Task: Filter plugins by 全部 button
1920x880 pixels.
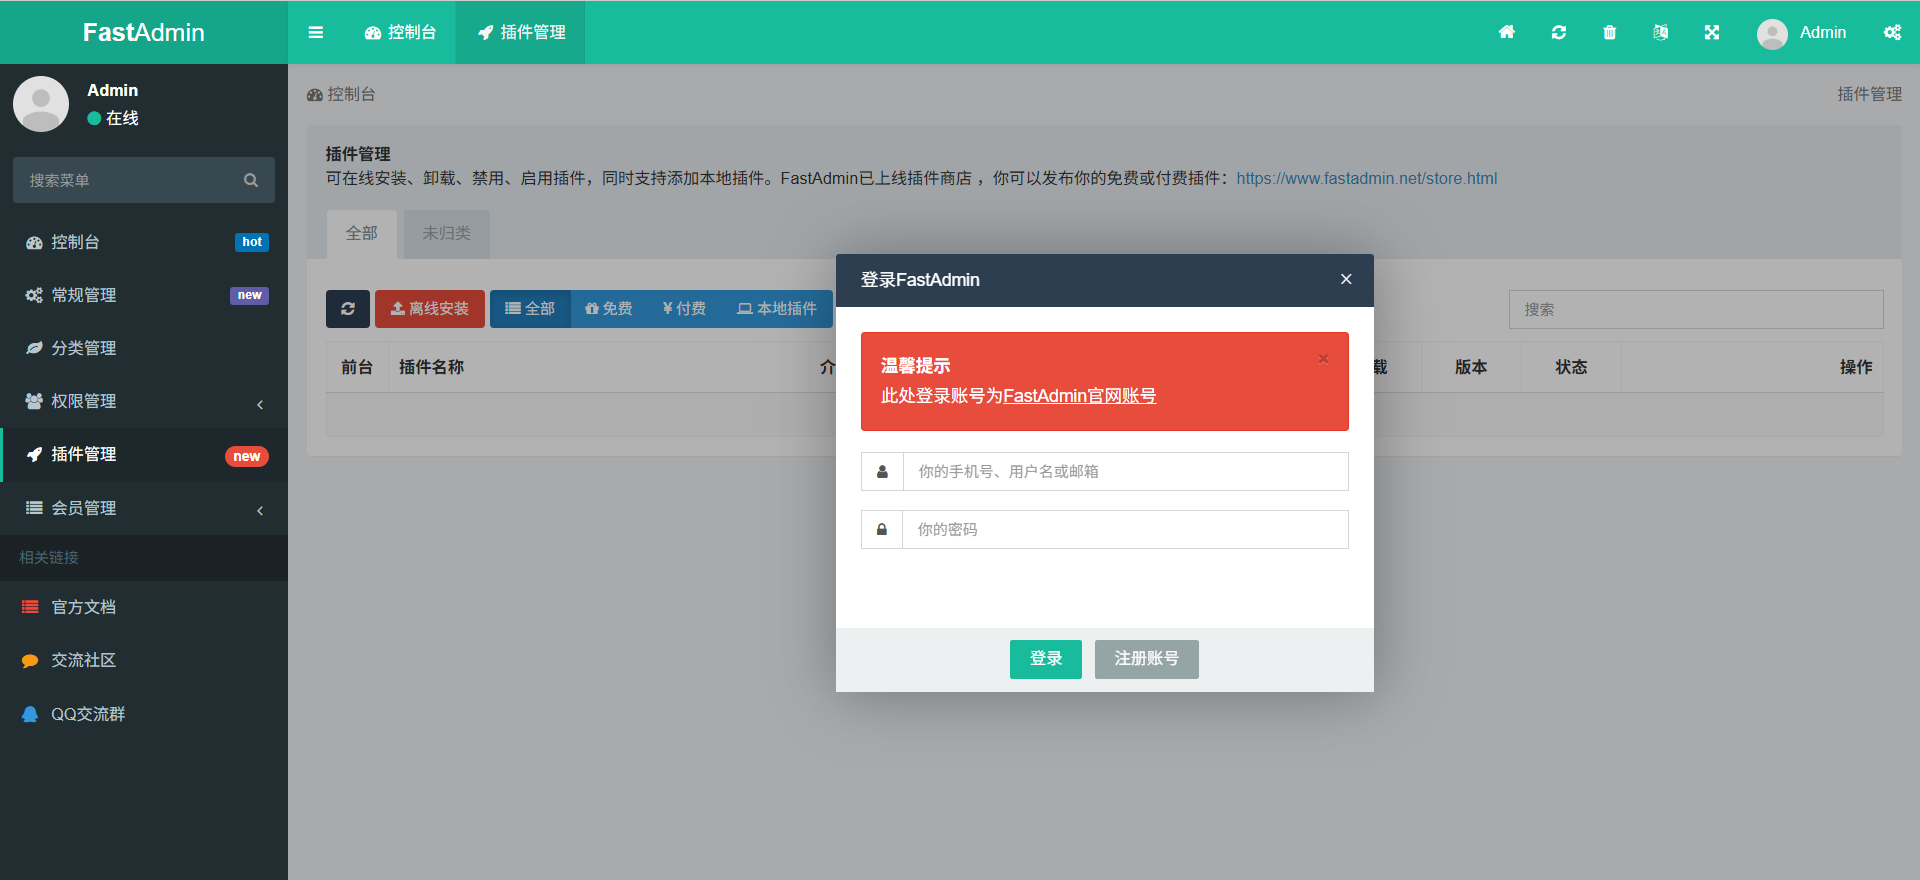Action: [530, 309]
